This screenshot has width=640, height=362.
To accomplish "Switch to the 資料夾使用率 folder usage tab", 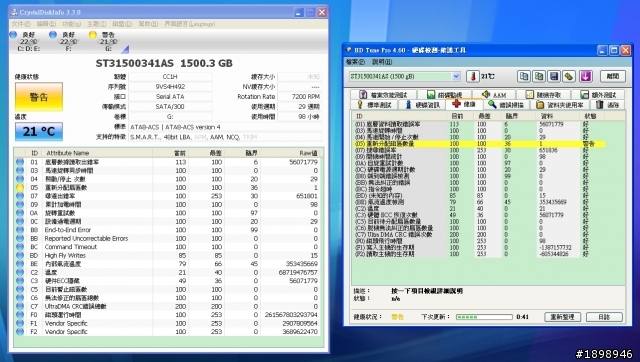I will click(x=560, y=105).
